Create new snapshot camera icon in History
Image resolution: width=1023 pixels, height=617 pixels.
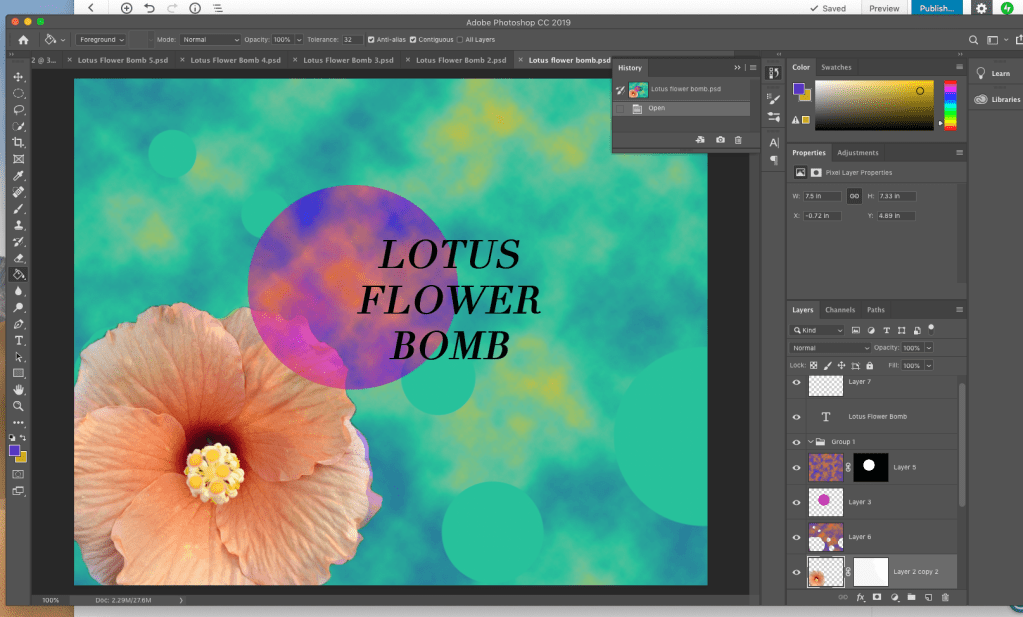[720, 140]
